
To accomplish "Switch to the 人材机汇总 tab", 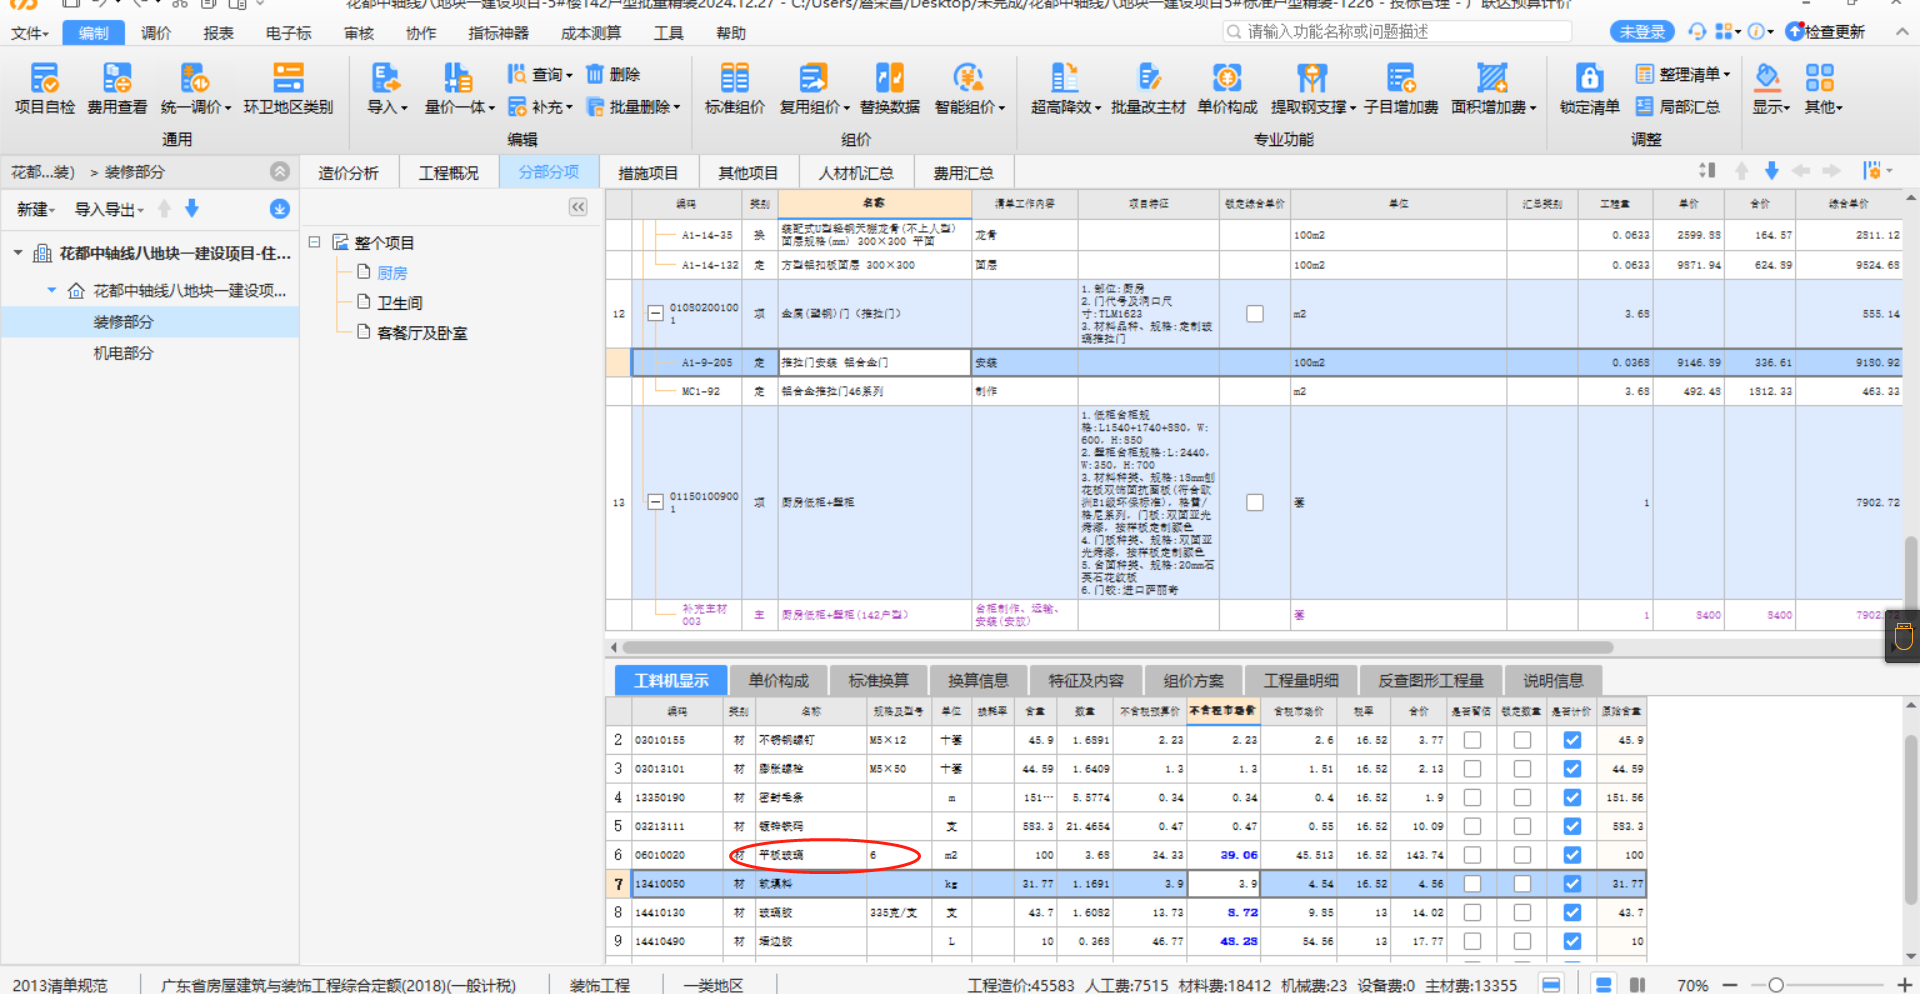I will tap(856, 173).
